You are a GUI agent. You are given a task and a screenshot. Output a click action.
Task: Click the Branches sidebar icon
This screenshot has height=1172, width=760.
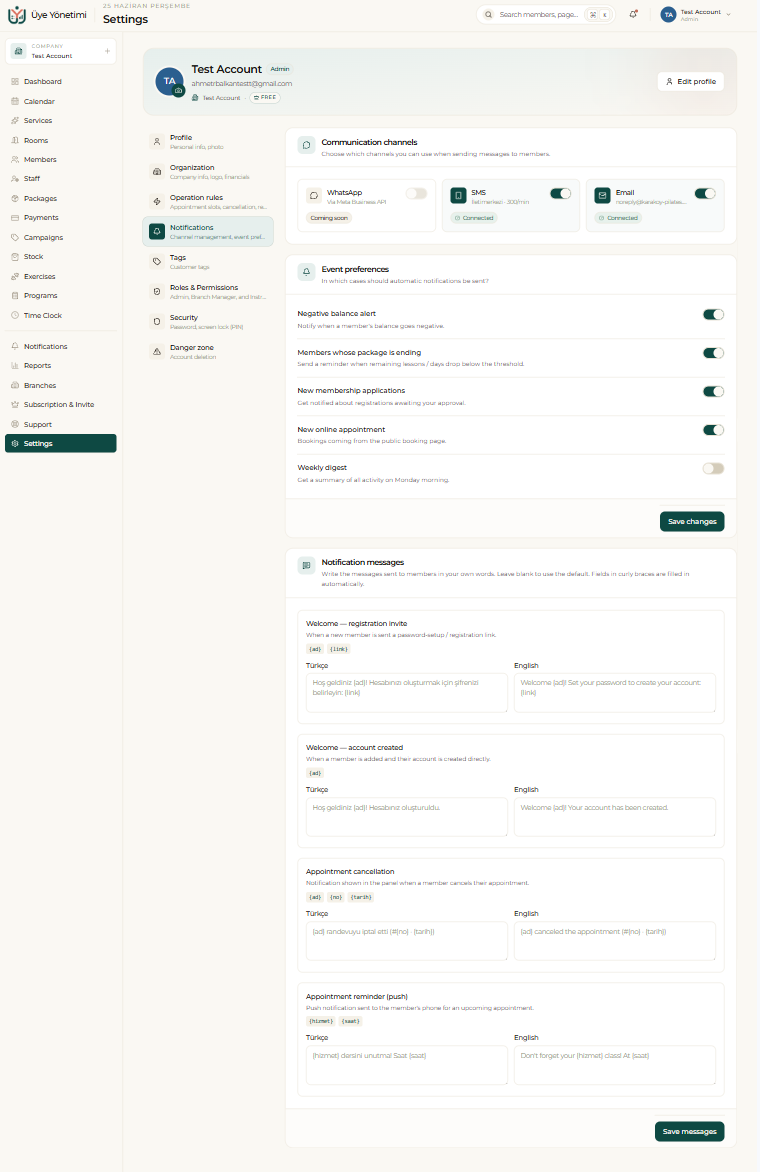[x=15, y=385]
